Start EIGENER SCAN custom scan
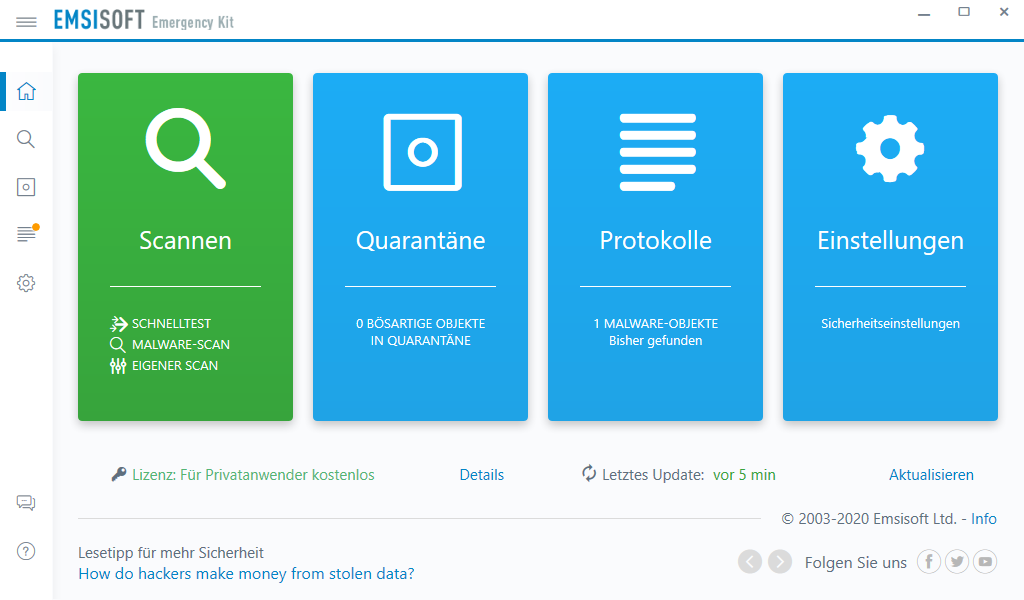The height and width of the screenshot is (600, 1024). (x=175, y=366)
